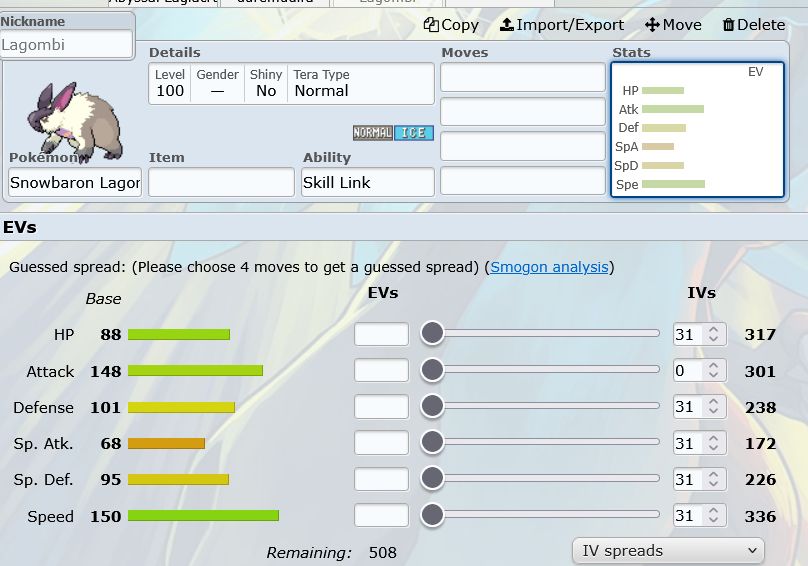Click the Shiny No detail
The width and height of the screenshot is (808, 566).
(266, 84)
